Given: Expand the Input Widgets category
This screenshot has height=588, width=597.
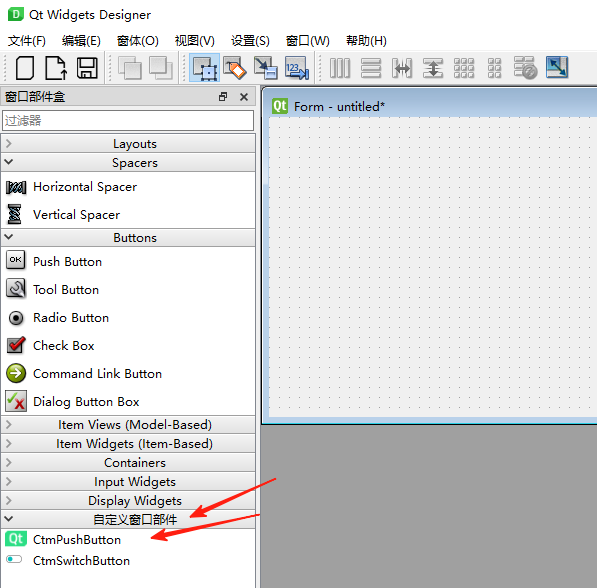Looking at the screenshot, I should point(128,482).
